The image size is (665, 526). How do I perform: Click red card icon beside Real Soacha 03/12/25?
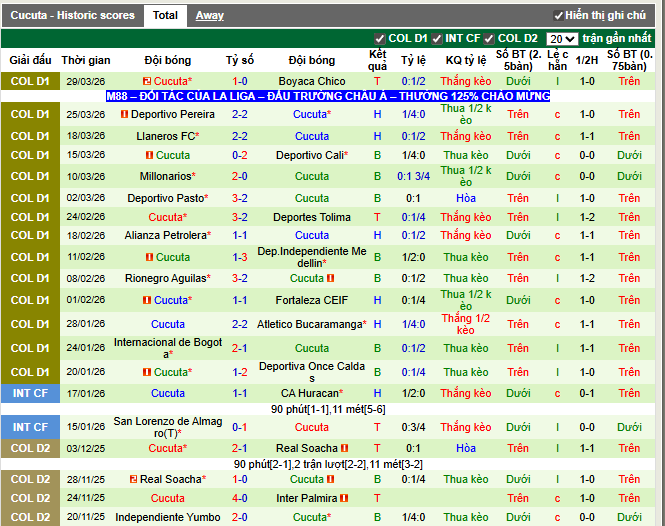tap(343, 449)
